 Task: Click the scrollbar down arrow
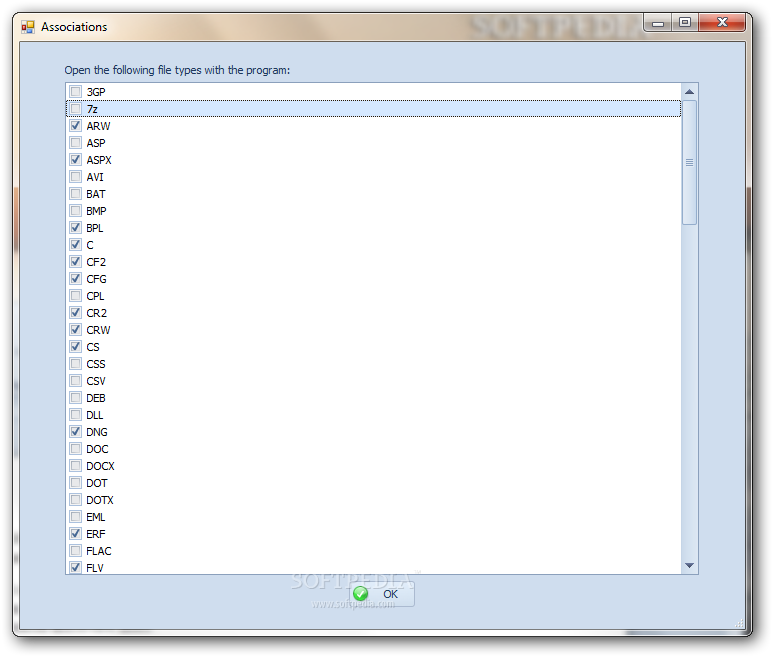click(x=689, y=565)
